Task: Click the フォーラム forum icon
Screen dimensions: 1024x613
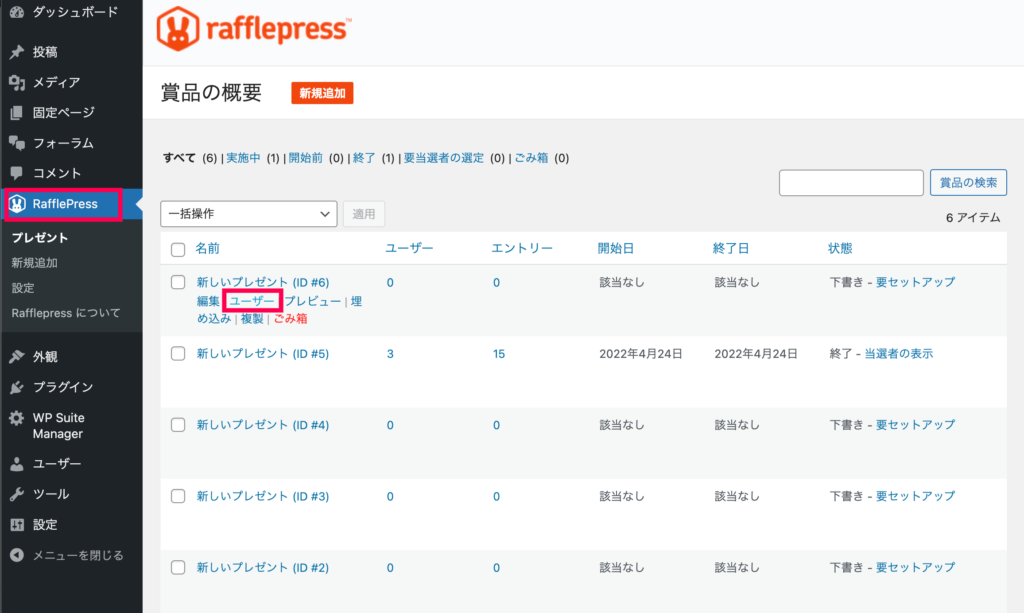Action: pyautogui.click(x=17, y=143)
